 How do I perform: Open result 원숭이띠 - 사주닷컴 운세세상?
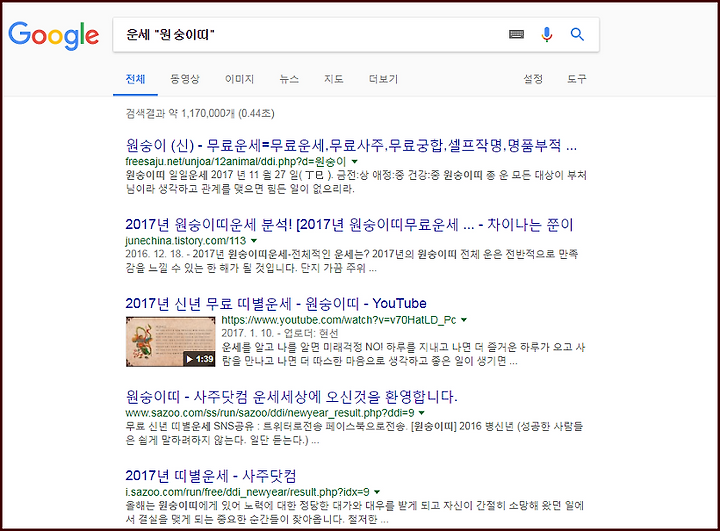pos(292,397)
